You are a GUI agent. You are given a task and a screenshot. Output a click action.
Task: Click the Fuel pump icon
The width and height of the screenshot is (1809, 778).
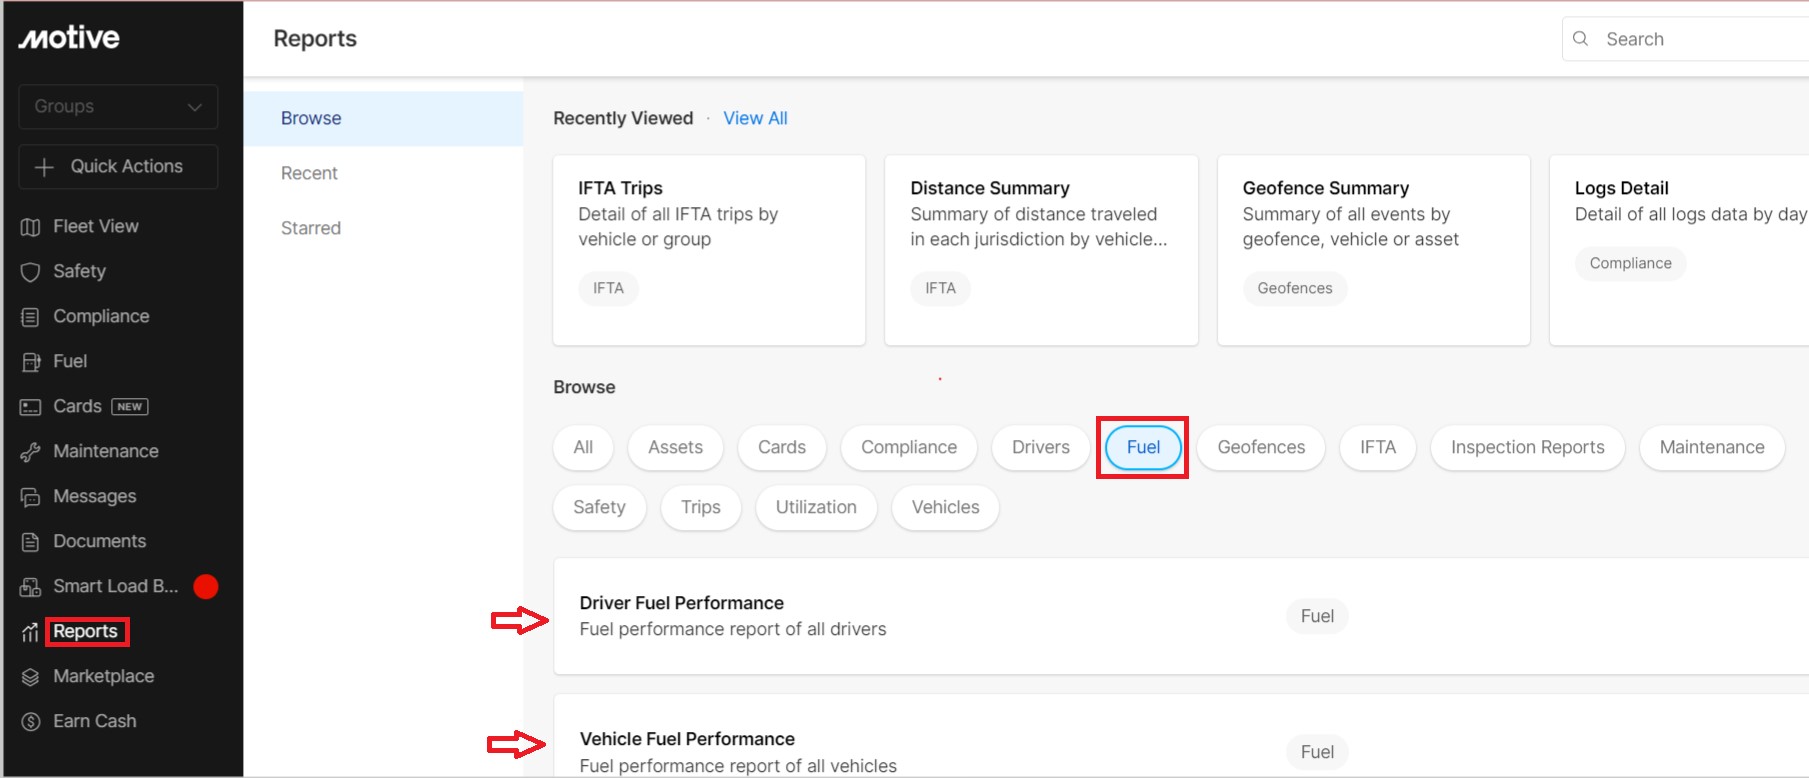coord(30,362)
